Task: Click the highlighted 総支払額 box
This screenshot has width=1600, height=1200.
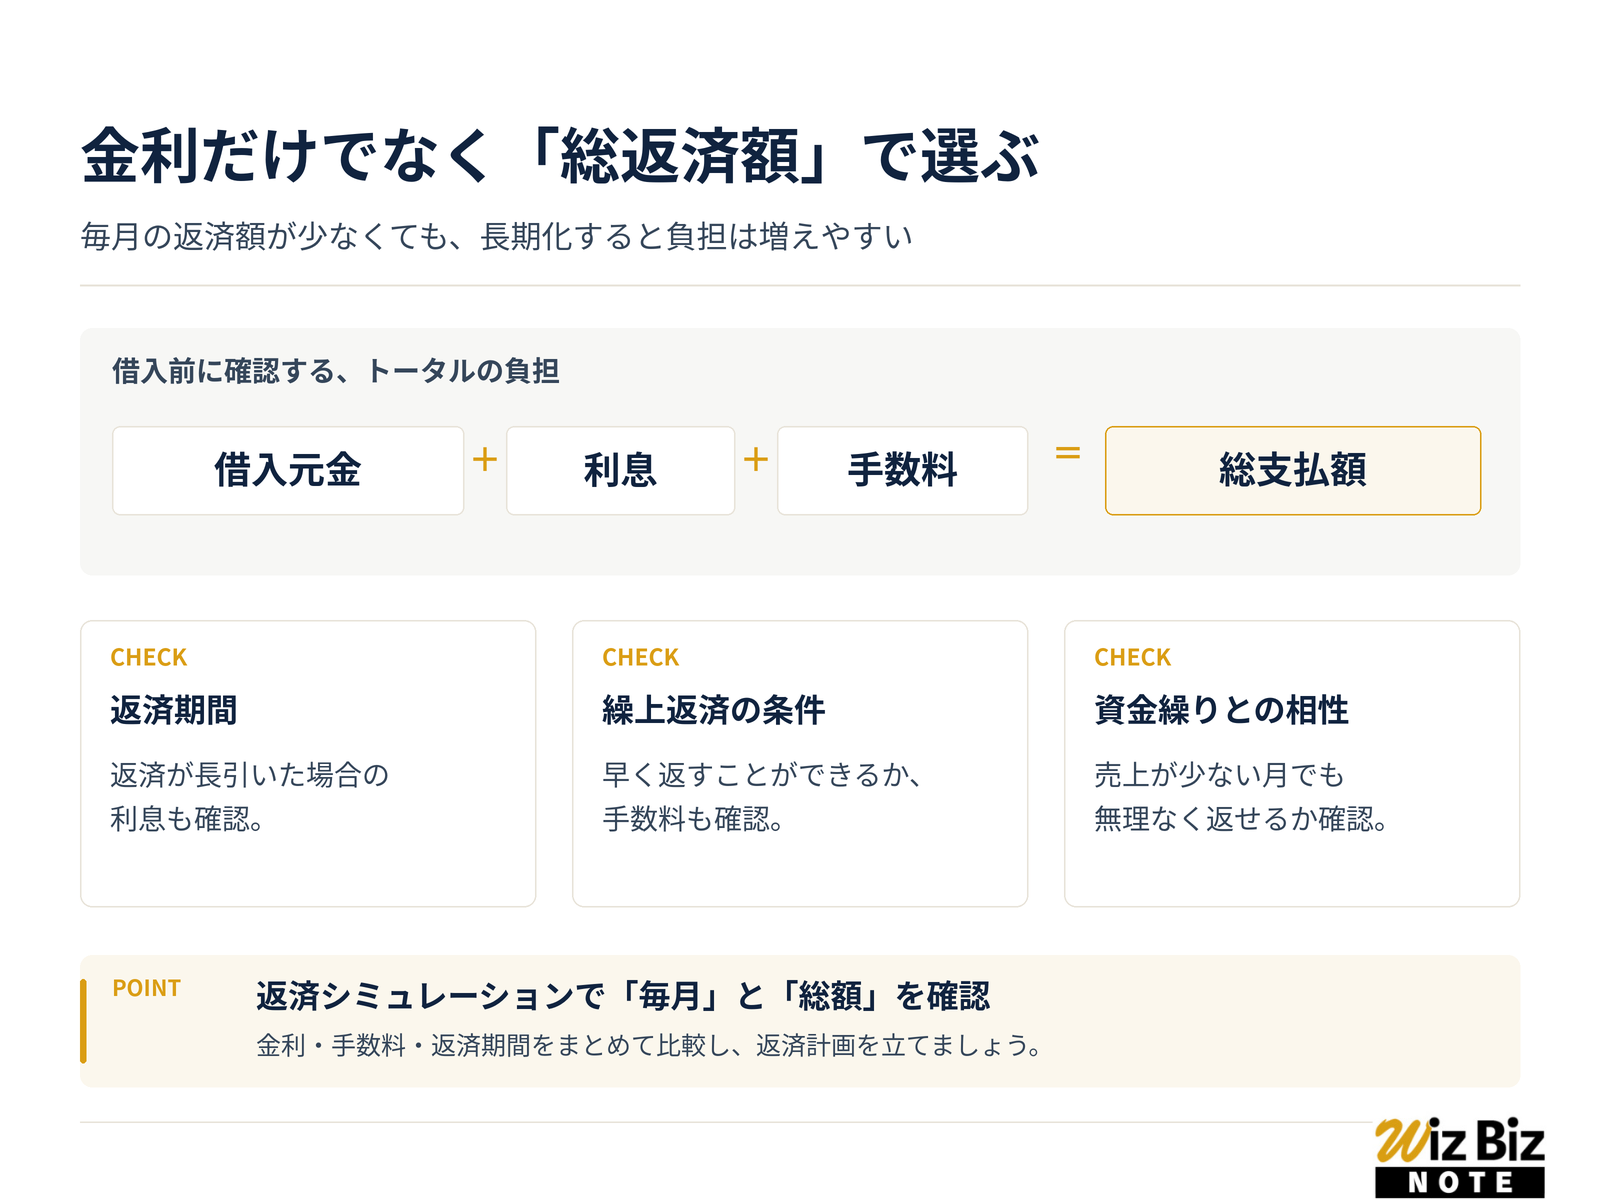Action: click(1293, 471)
